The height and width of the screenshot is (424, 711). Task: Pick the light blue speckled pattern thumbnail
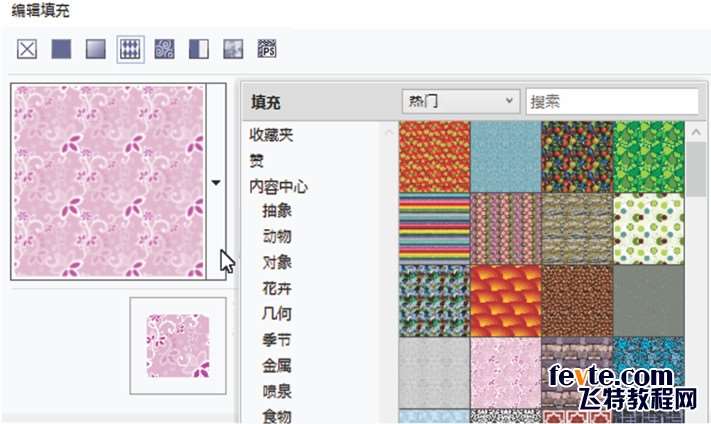pos(506,156)
